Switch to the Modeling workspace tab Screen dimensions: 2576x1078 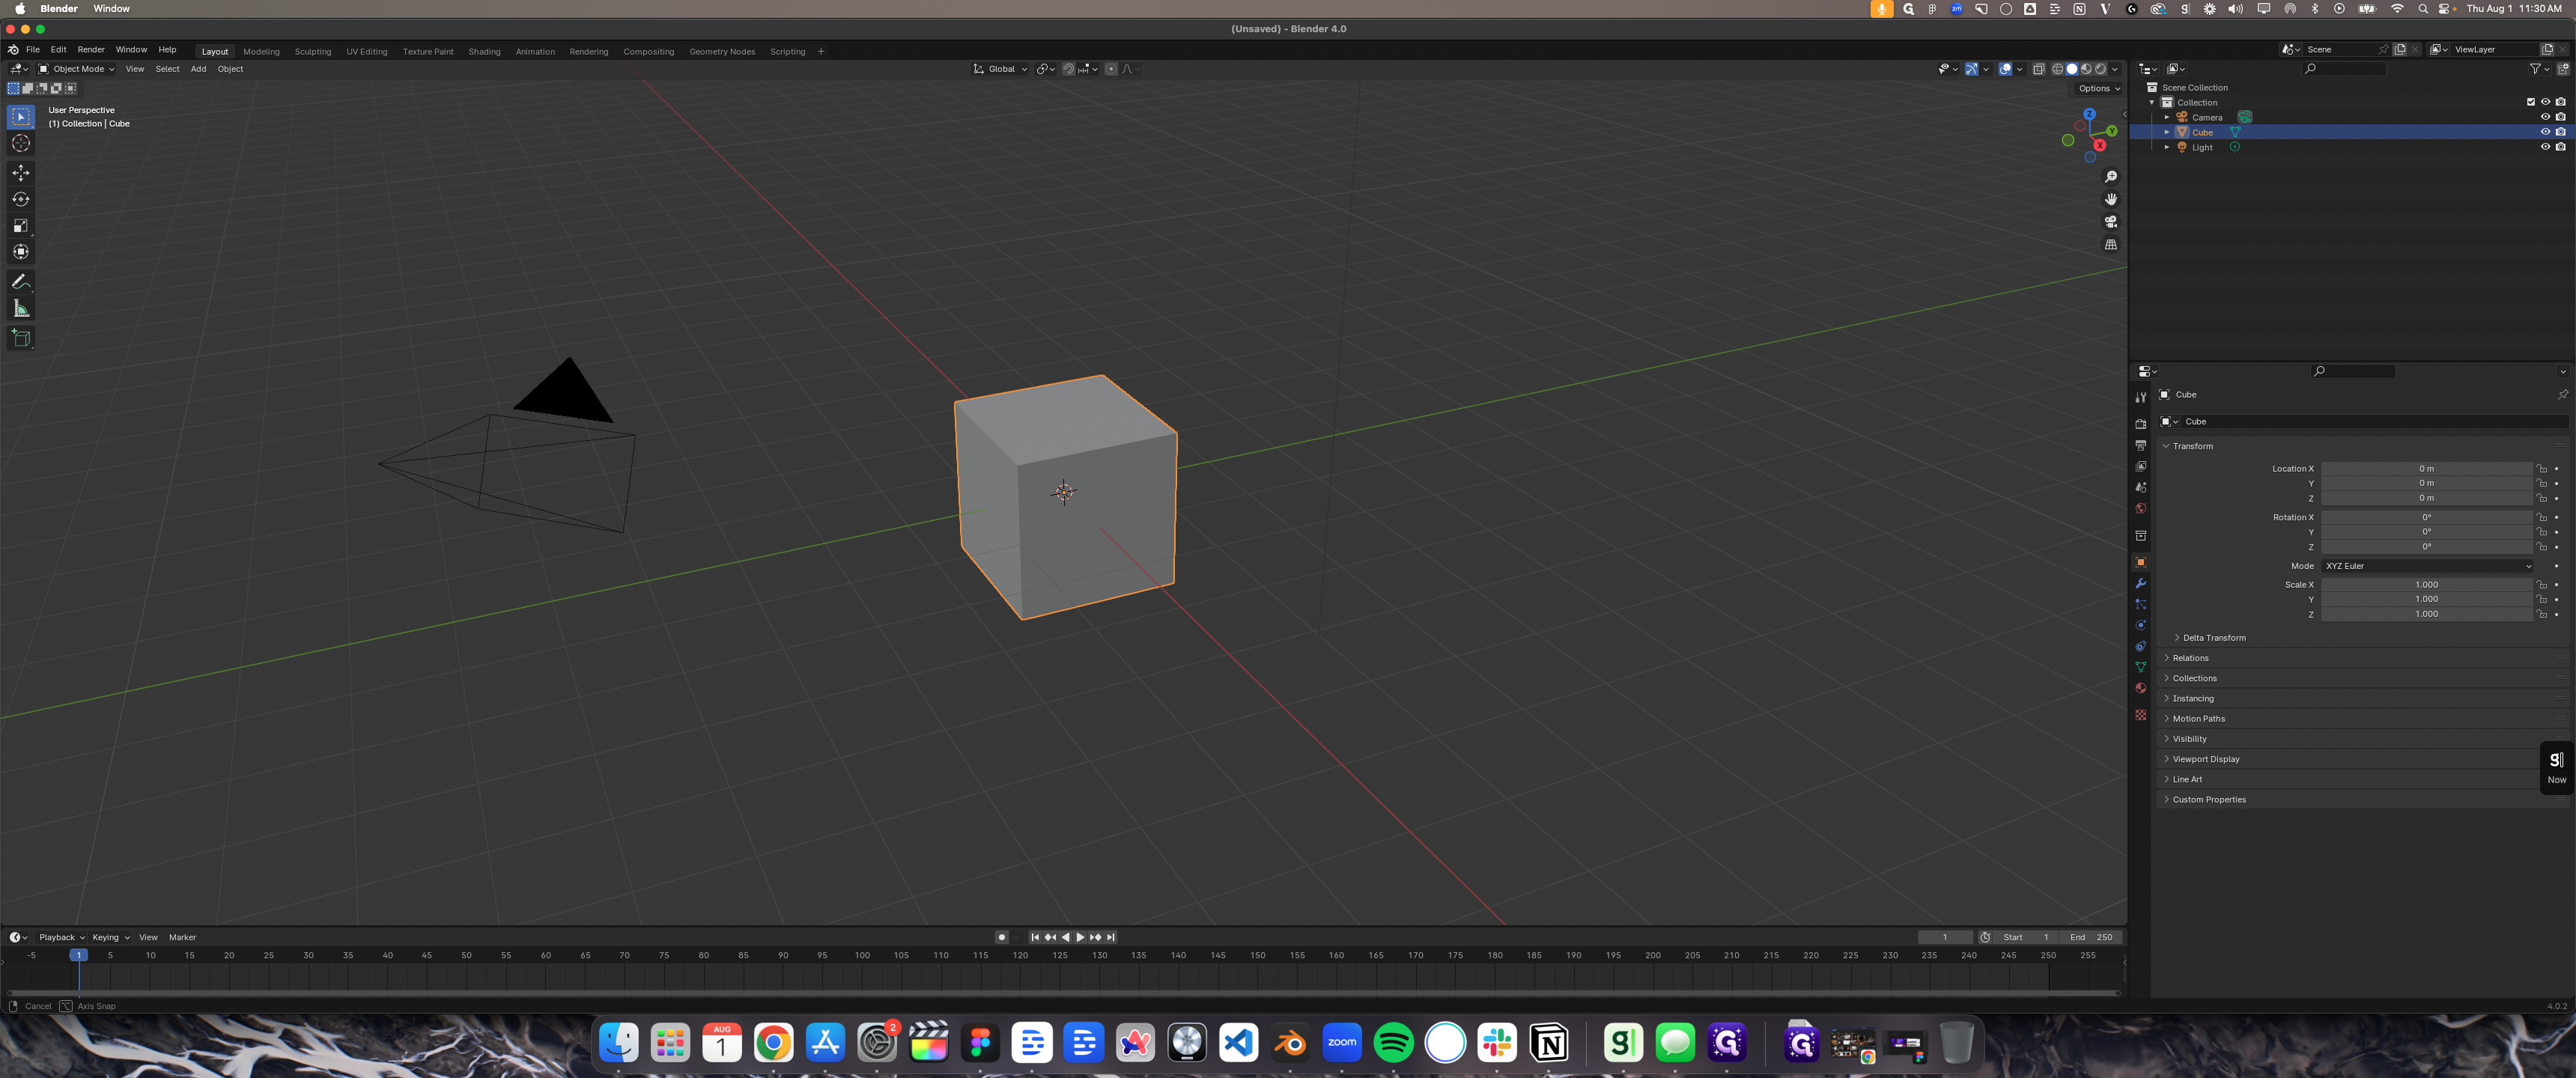tap(261, 51)
